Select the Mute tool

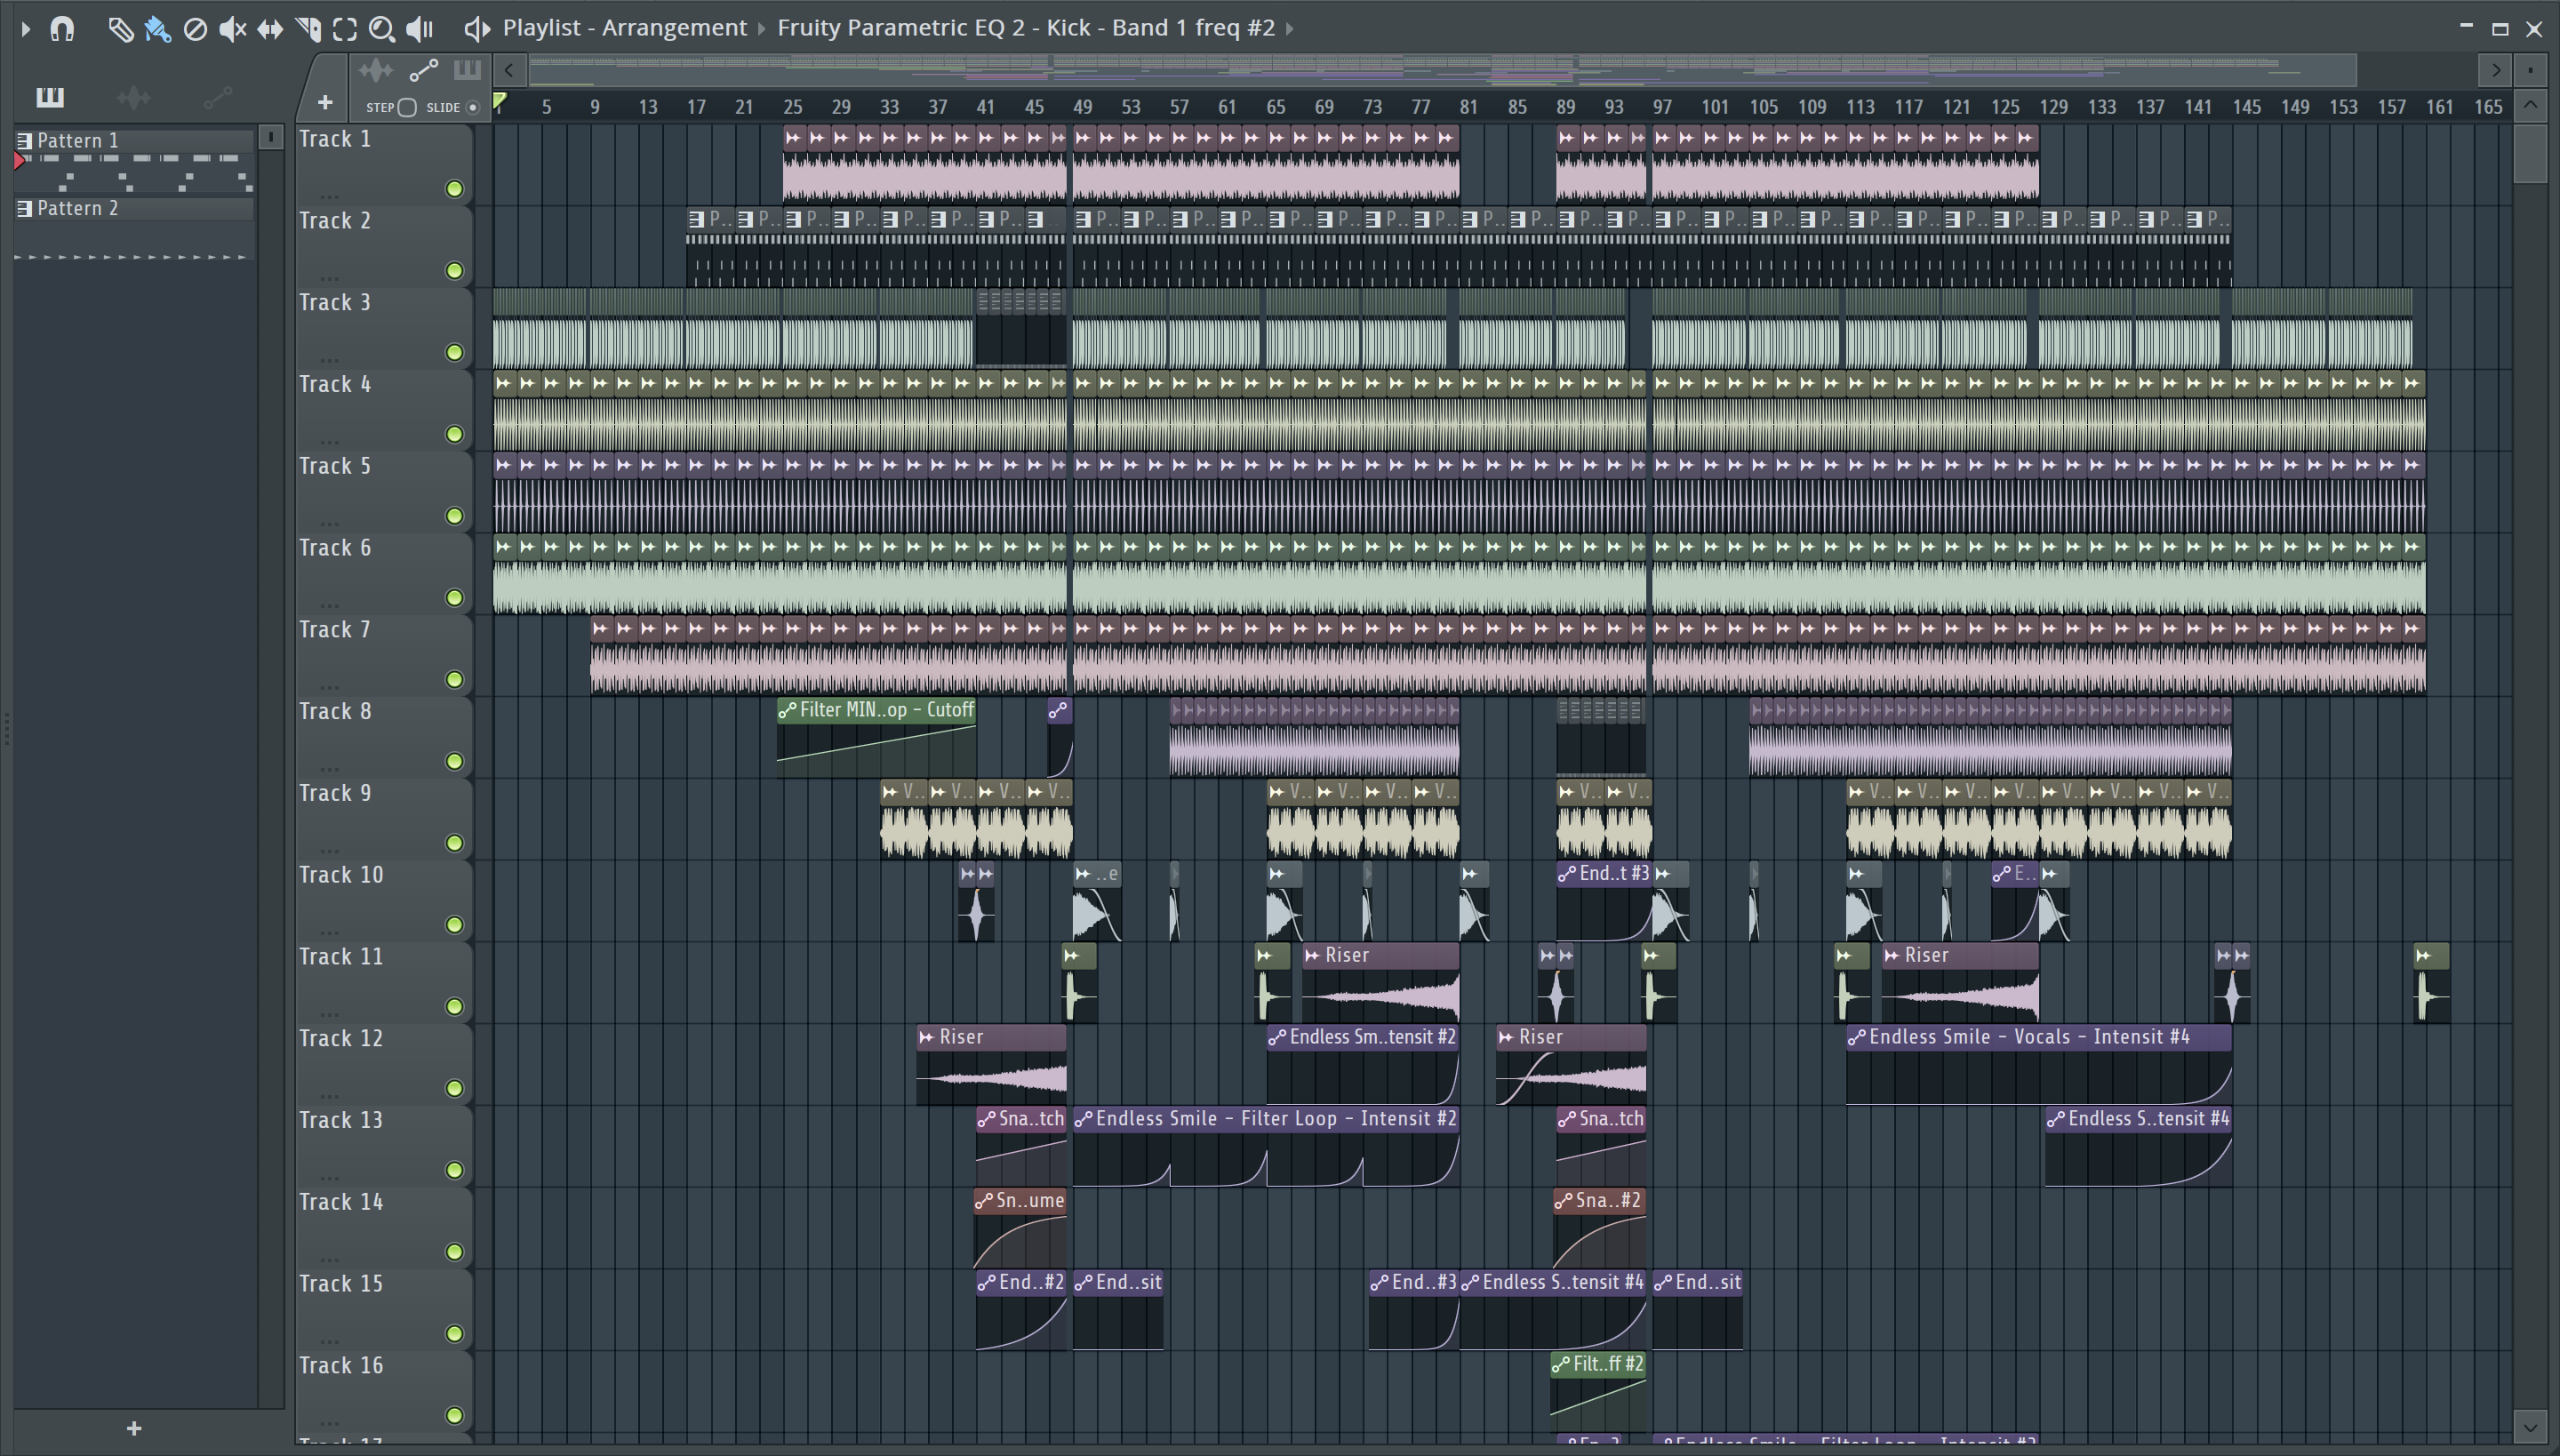tap(232, 29)
